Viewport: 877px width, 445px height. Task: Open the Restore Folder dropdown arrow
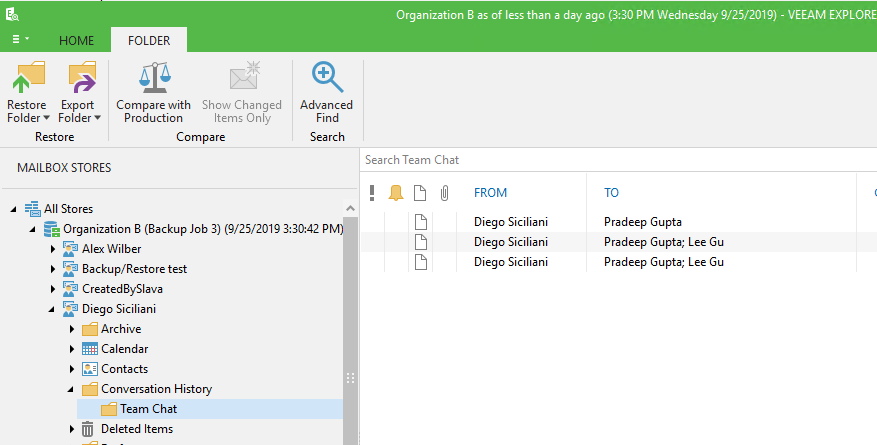(x=46, y=118)
